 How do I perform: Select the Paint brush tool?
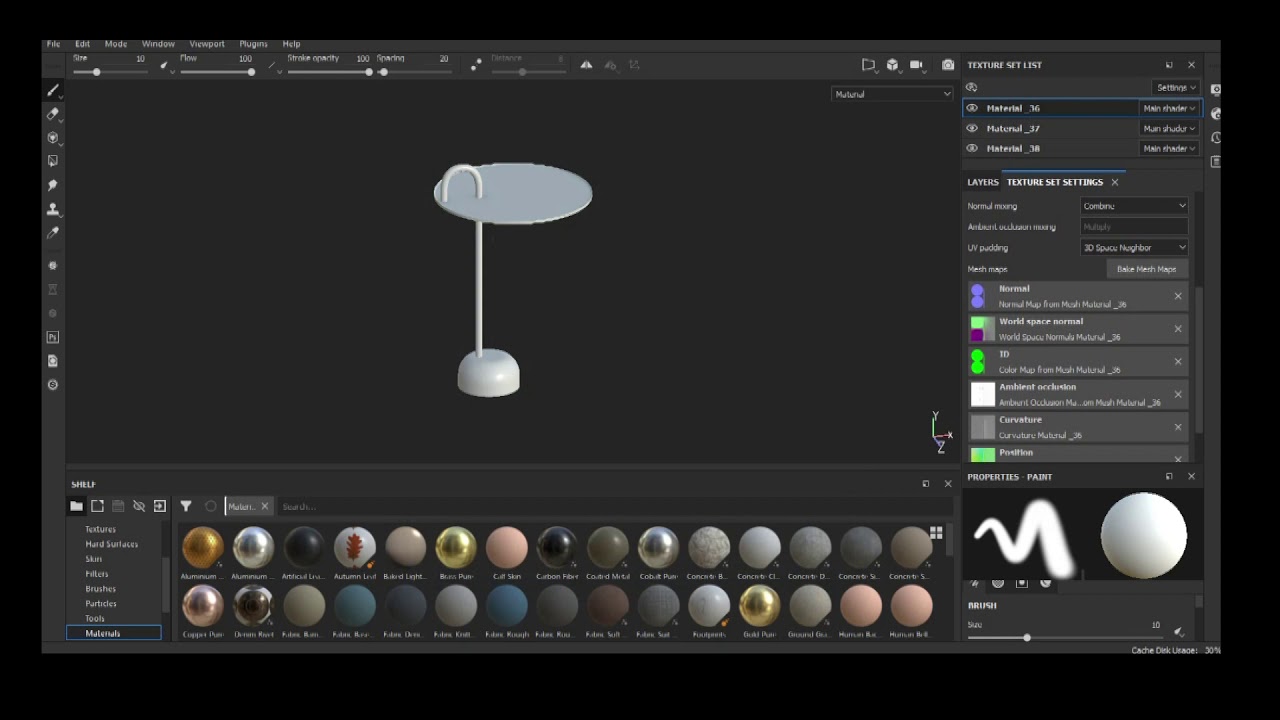[53, 90]
